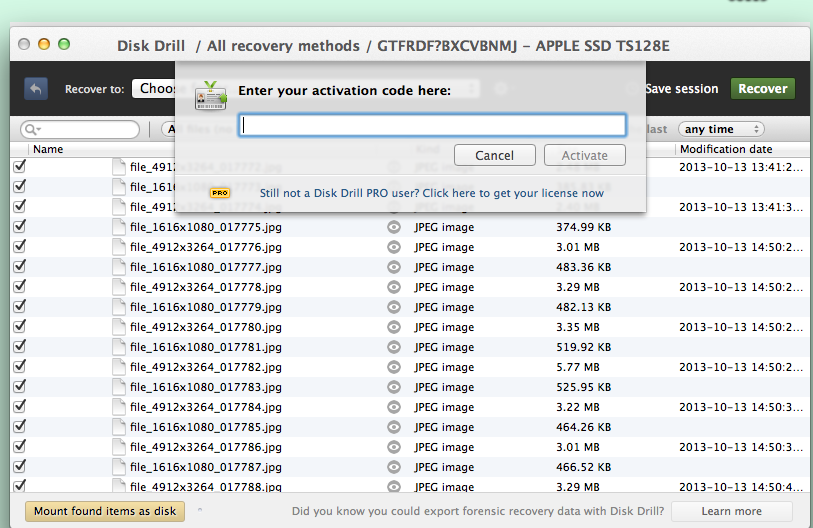The image size is (813, 528).
Task: Select file name file_1616x1080_017787.jpg
Action: [x=206, y=467]
